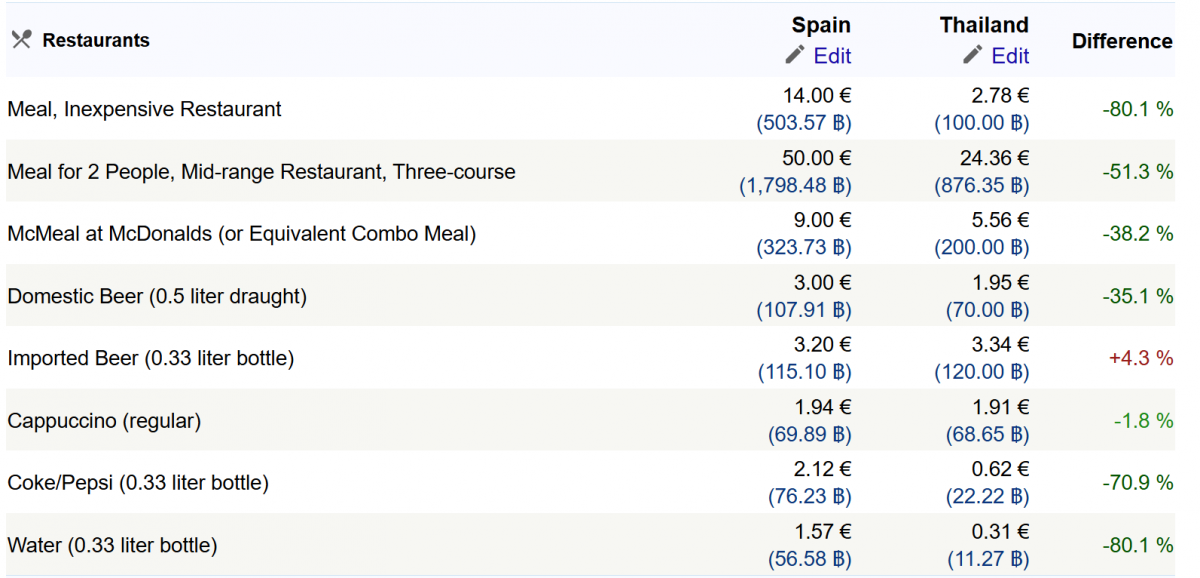
Task: Click the Spain column header
Action: click(x=821, y=25)
